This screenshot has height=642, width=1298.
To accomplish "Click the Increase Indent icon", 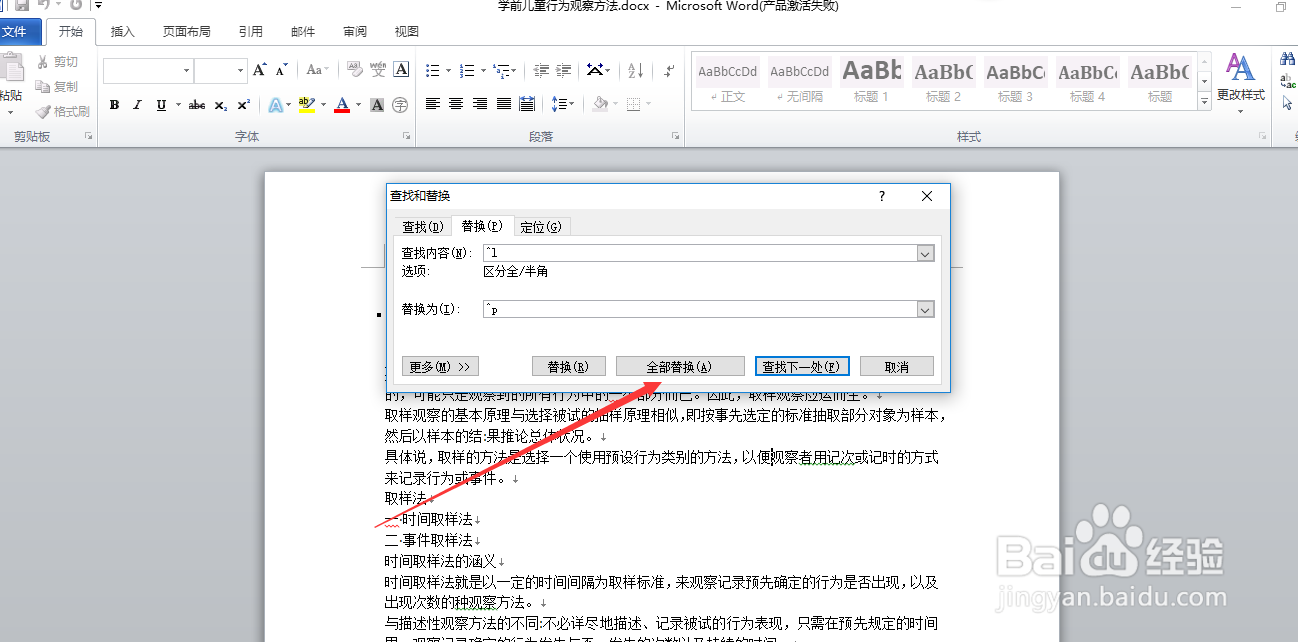I will (x=565, y=70).
